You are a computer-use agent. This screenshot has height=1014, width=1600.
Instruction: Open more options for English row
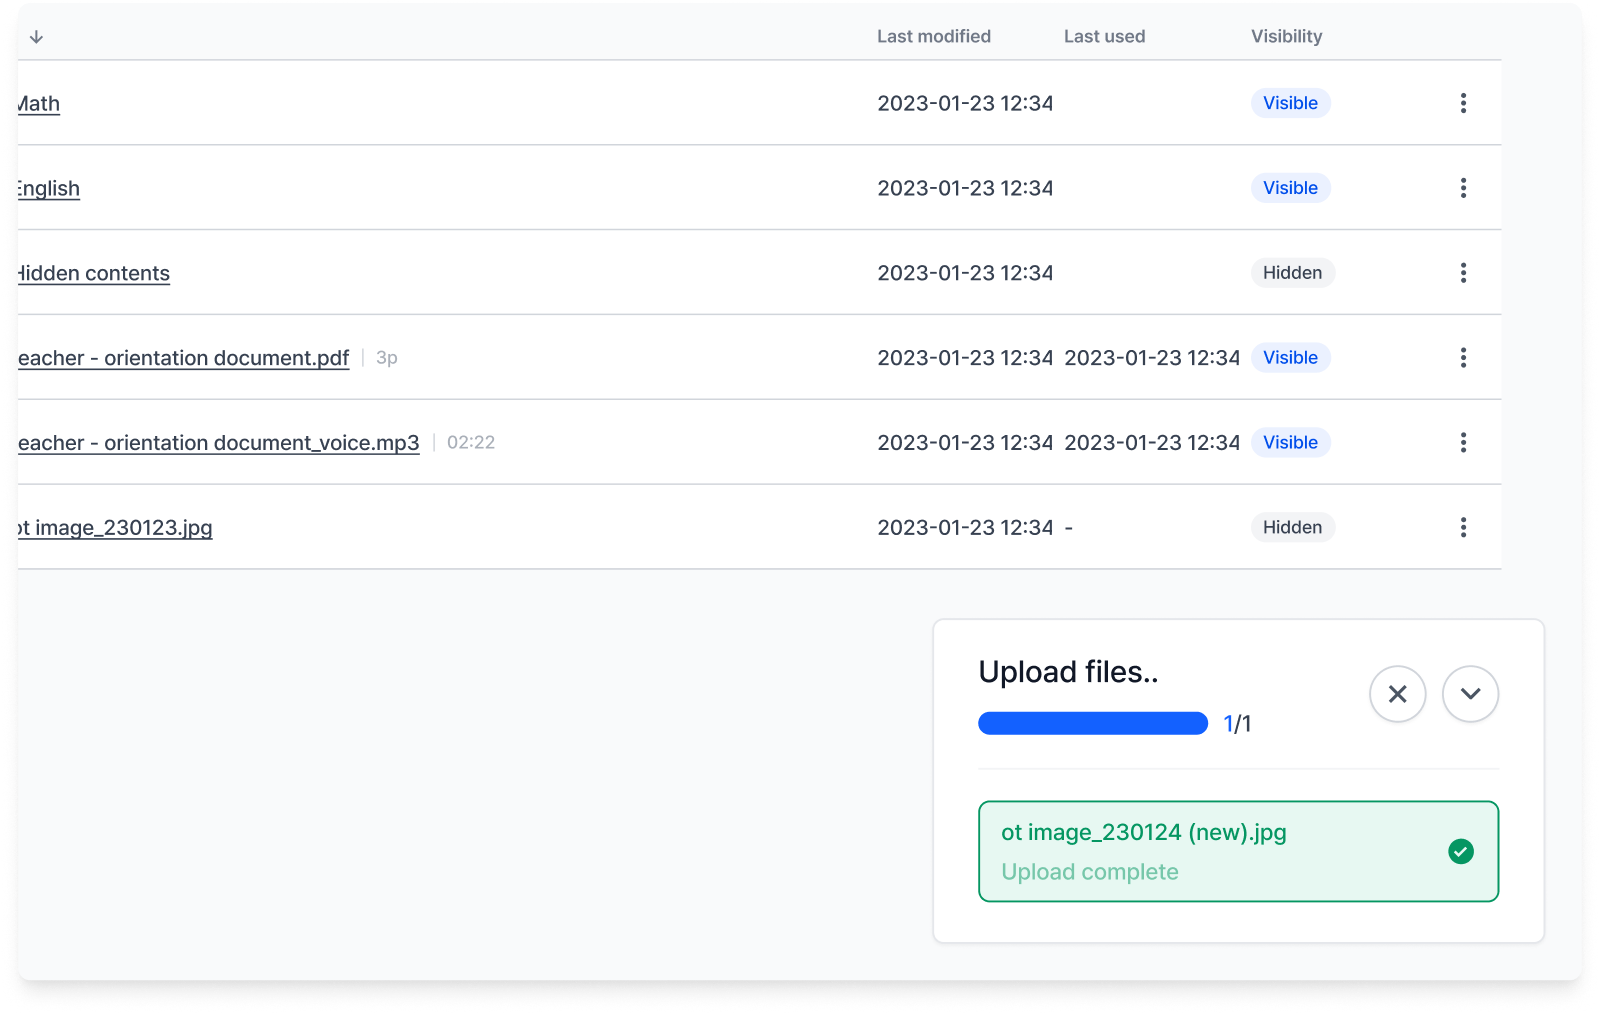(1463, 188)
